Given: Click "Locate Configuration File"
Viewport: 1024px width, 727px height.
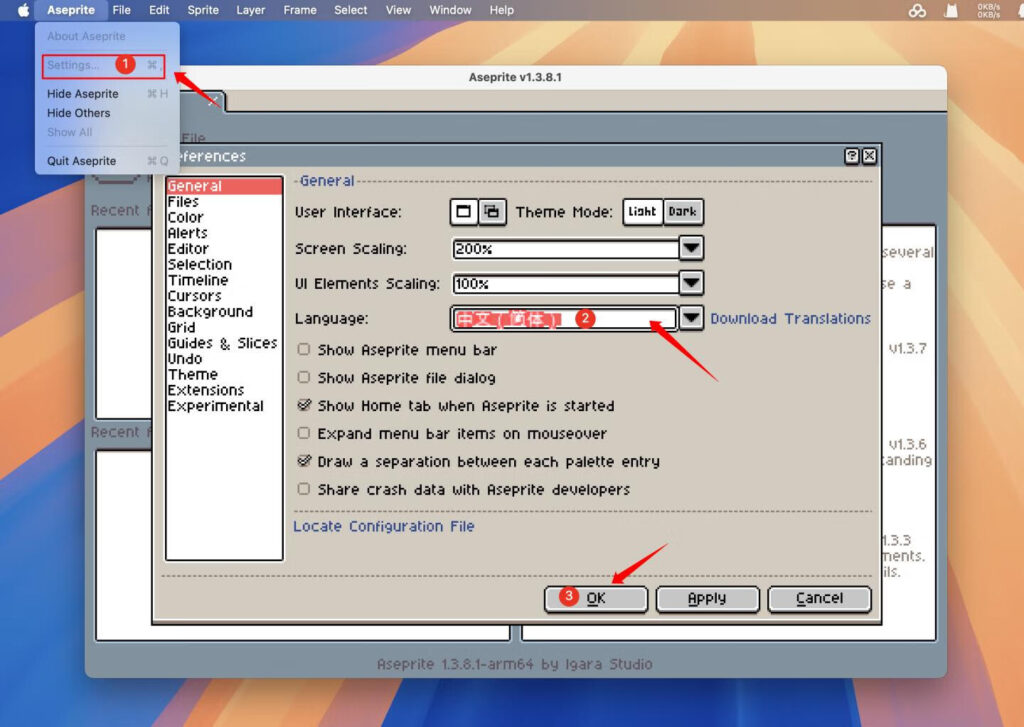Looking at the screenshot, I should pyautogui.click(x=383, y=526).
